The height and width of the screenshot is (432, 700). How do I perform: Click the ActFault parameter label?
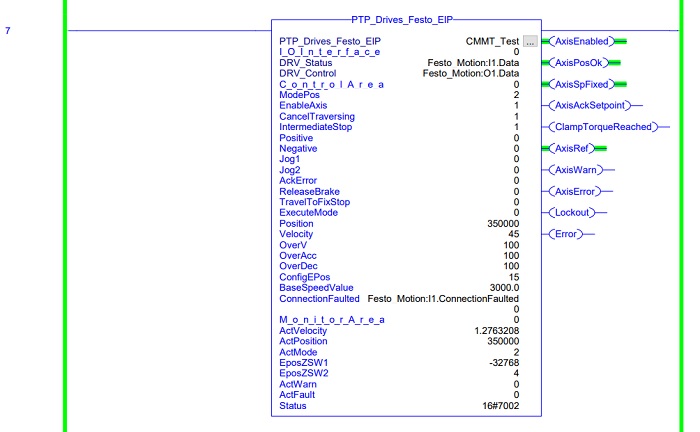coord(297,395)
